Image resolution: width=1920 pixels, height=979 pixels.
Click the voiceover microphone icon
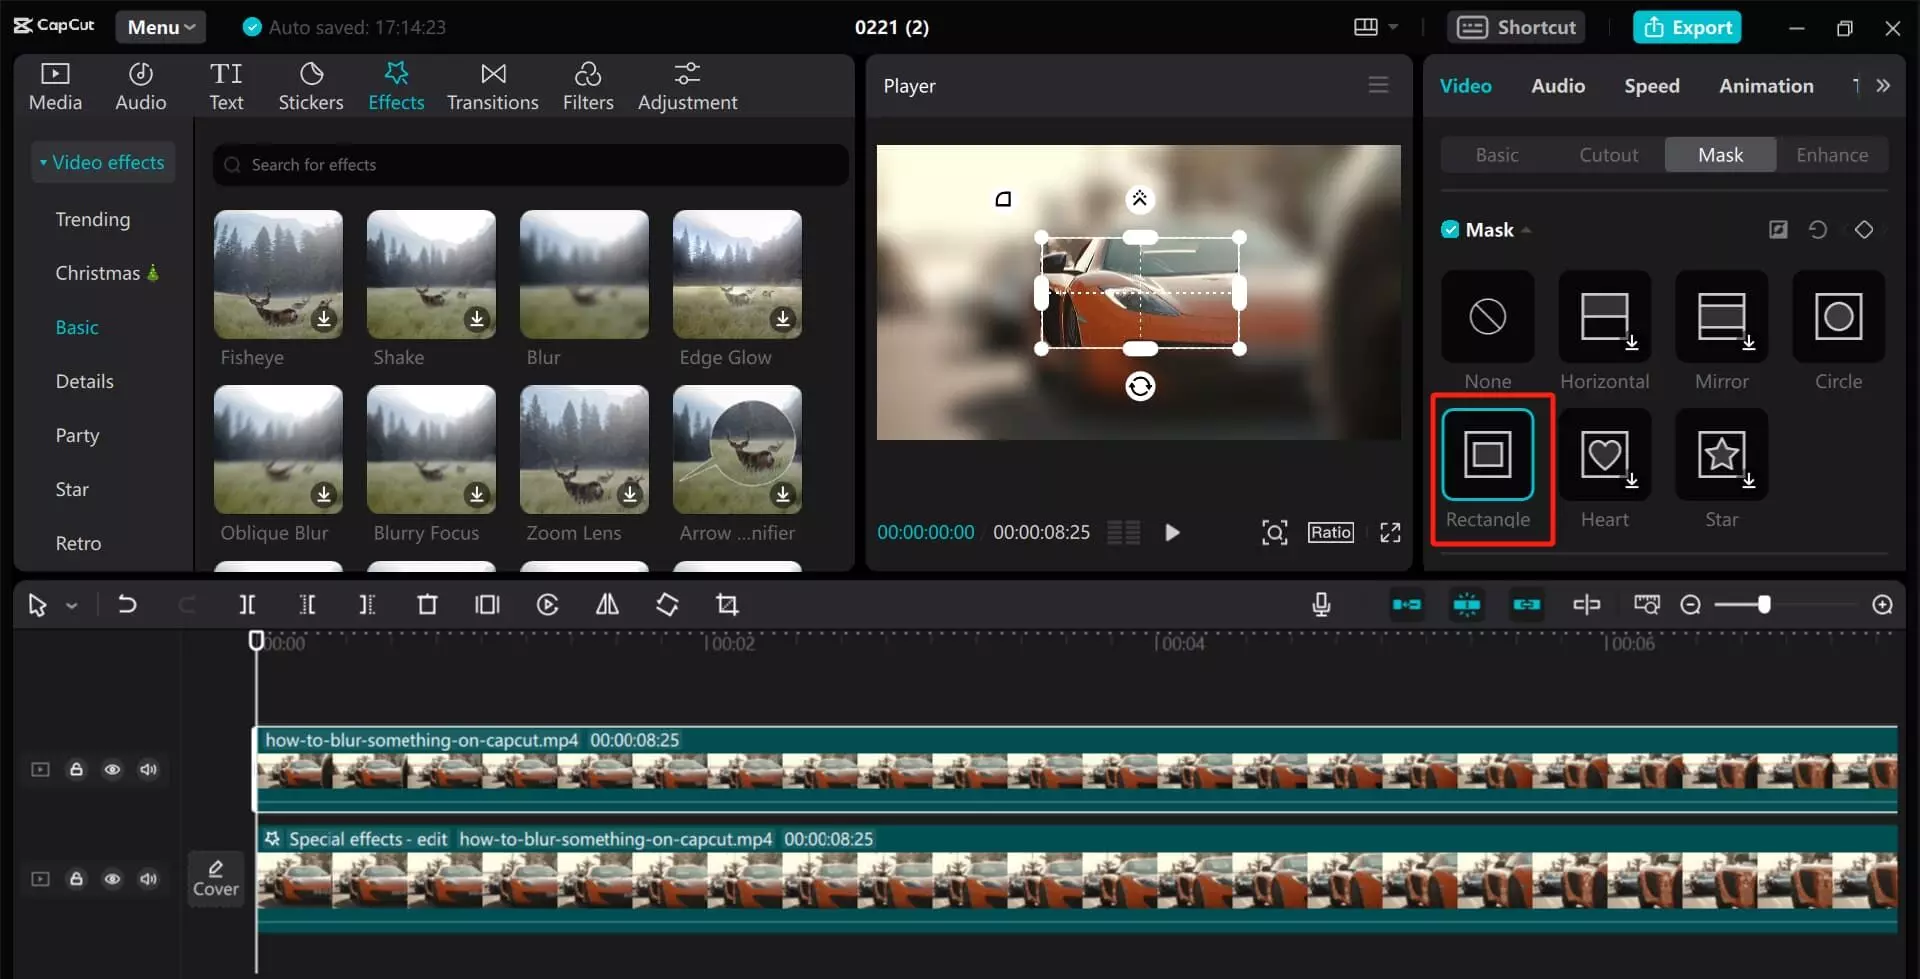click(x=1321, y=604)
